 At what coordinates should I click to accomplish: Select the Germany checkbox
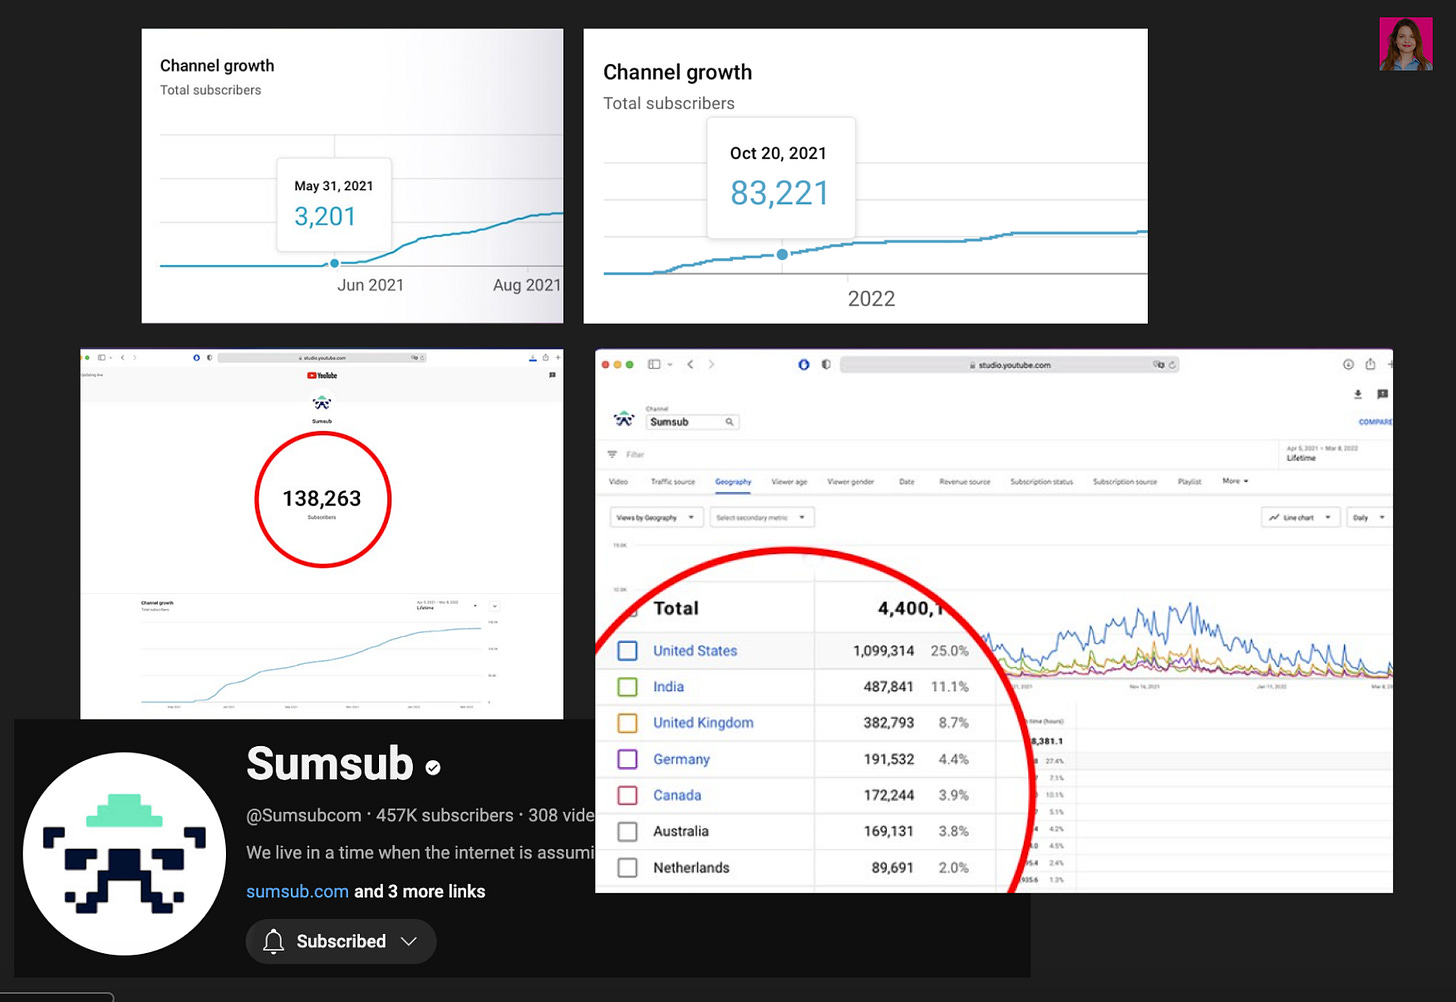coord(627,759)
